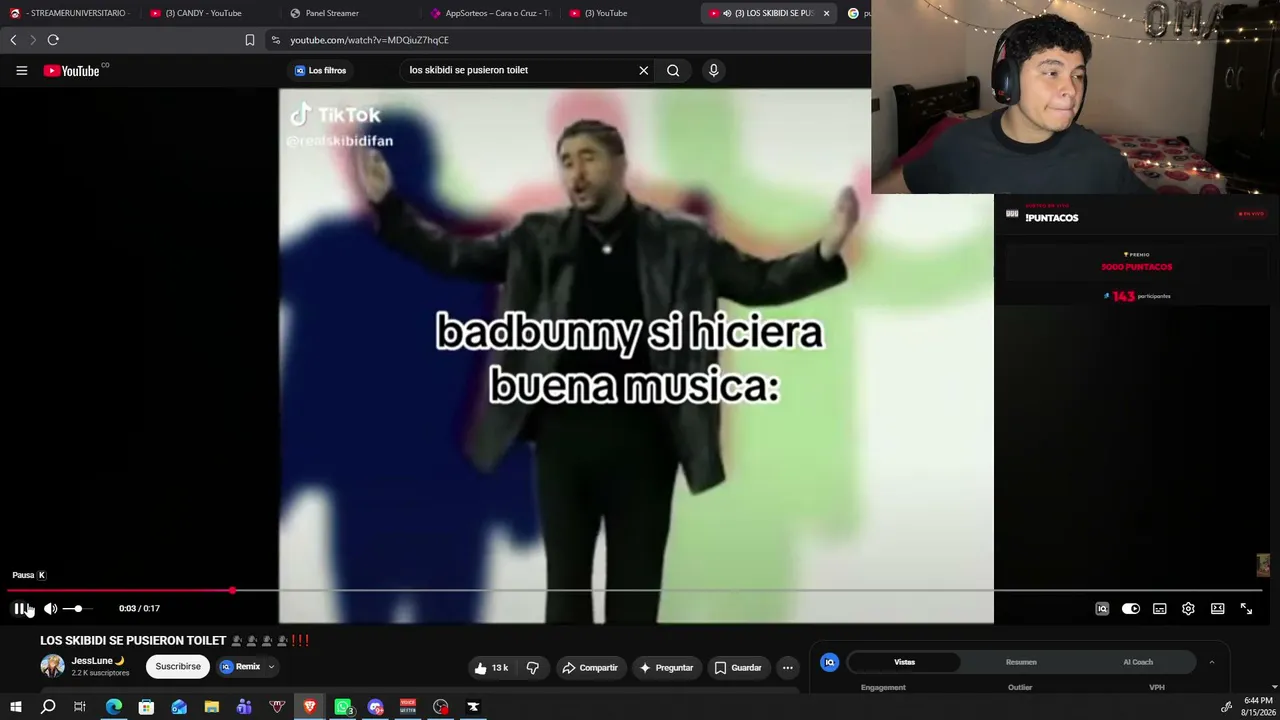Select the Resumen tab in IQ panel
Viewport: 1280px width, 720px height.
tap(1021, 662)
